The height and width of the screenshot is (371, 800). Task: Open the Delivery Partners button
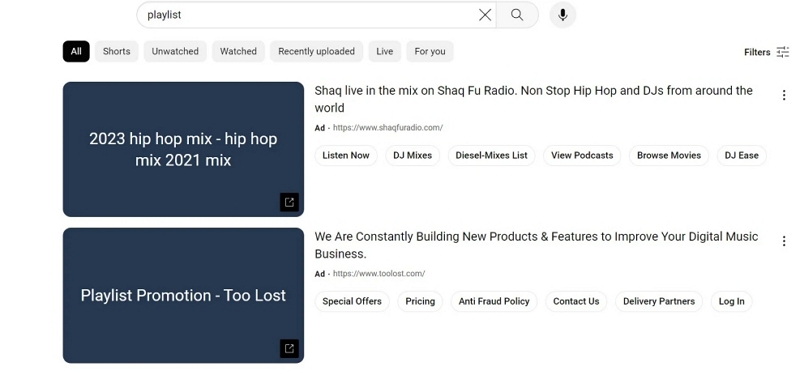coord(659,302)
